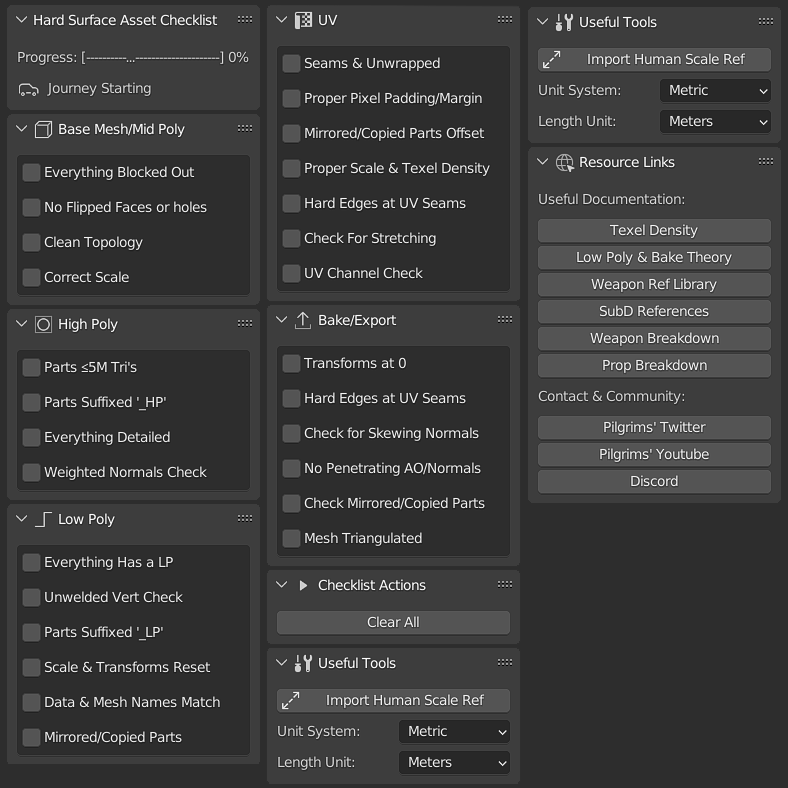Viewport: 788px width, 788px height.
Task: Open the Length Unit Meters dropdown in bottom Useful Tools
Action: [x=454, y=762]
